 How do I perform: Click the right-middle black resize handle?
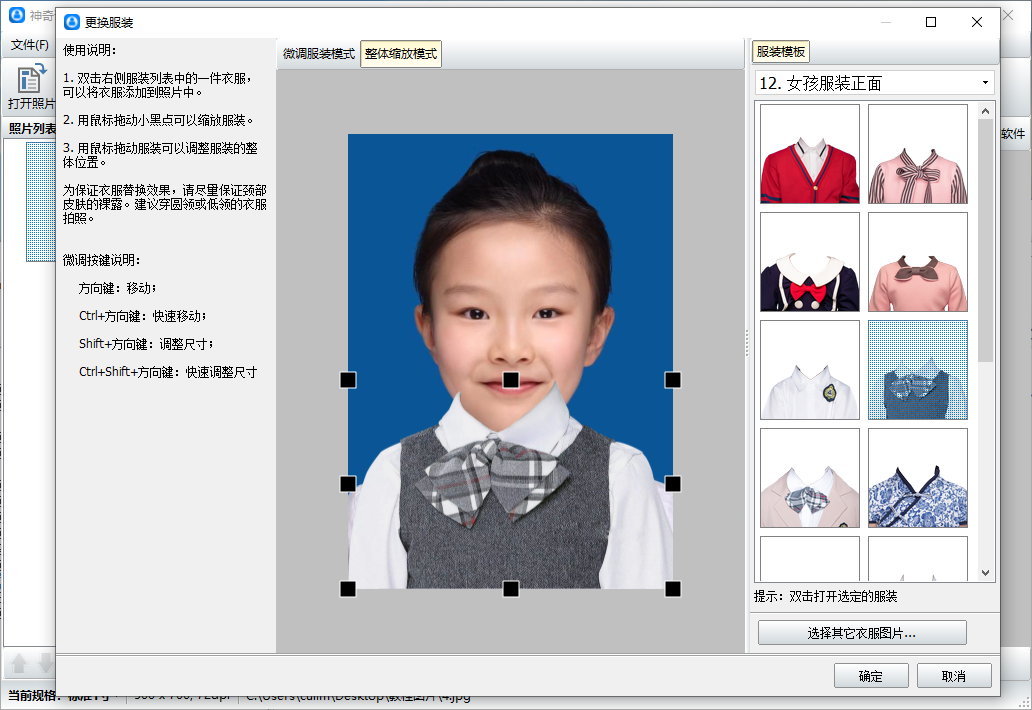(x=673, y=484)
